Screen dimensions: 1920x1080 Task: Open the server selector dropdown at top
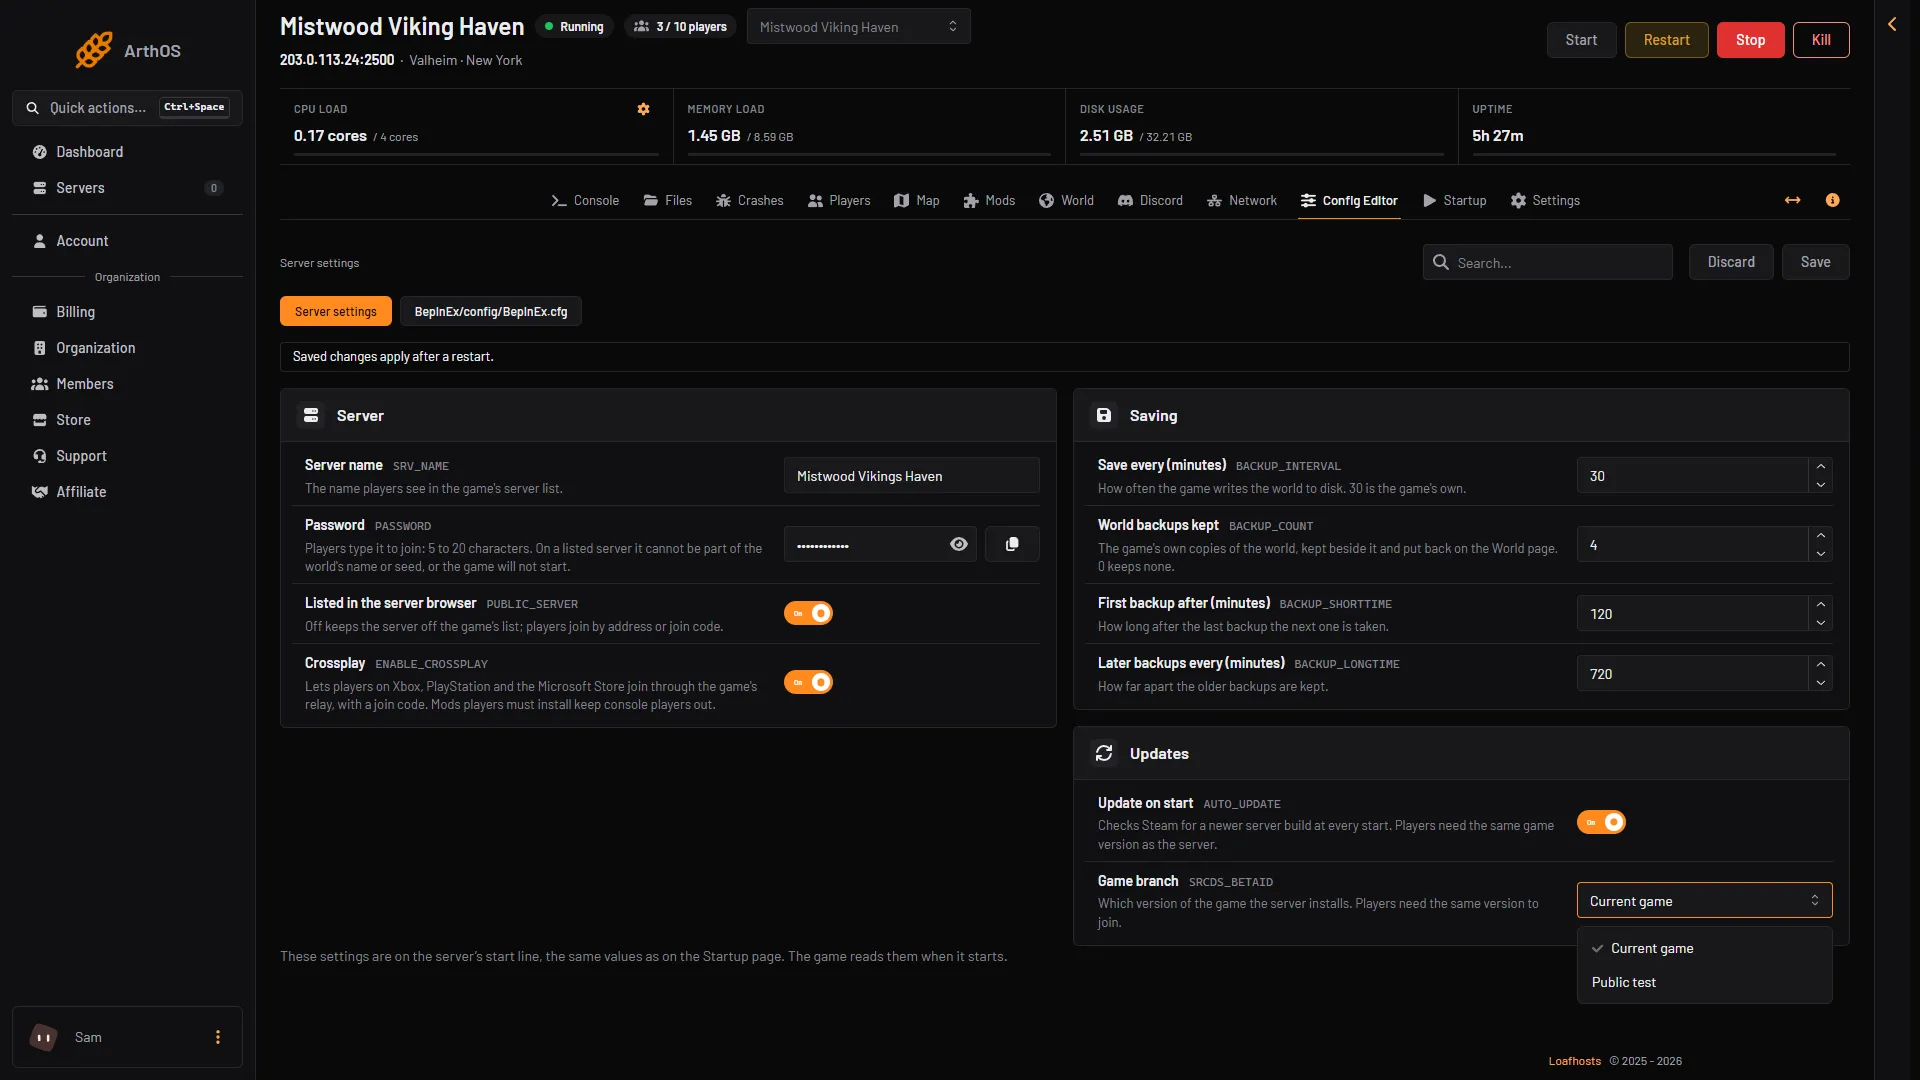coord(858,27)
